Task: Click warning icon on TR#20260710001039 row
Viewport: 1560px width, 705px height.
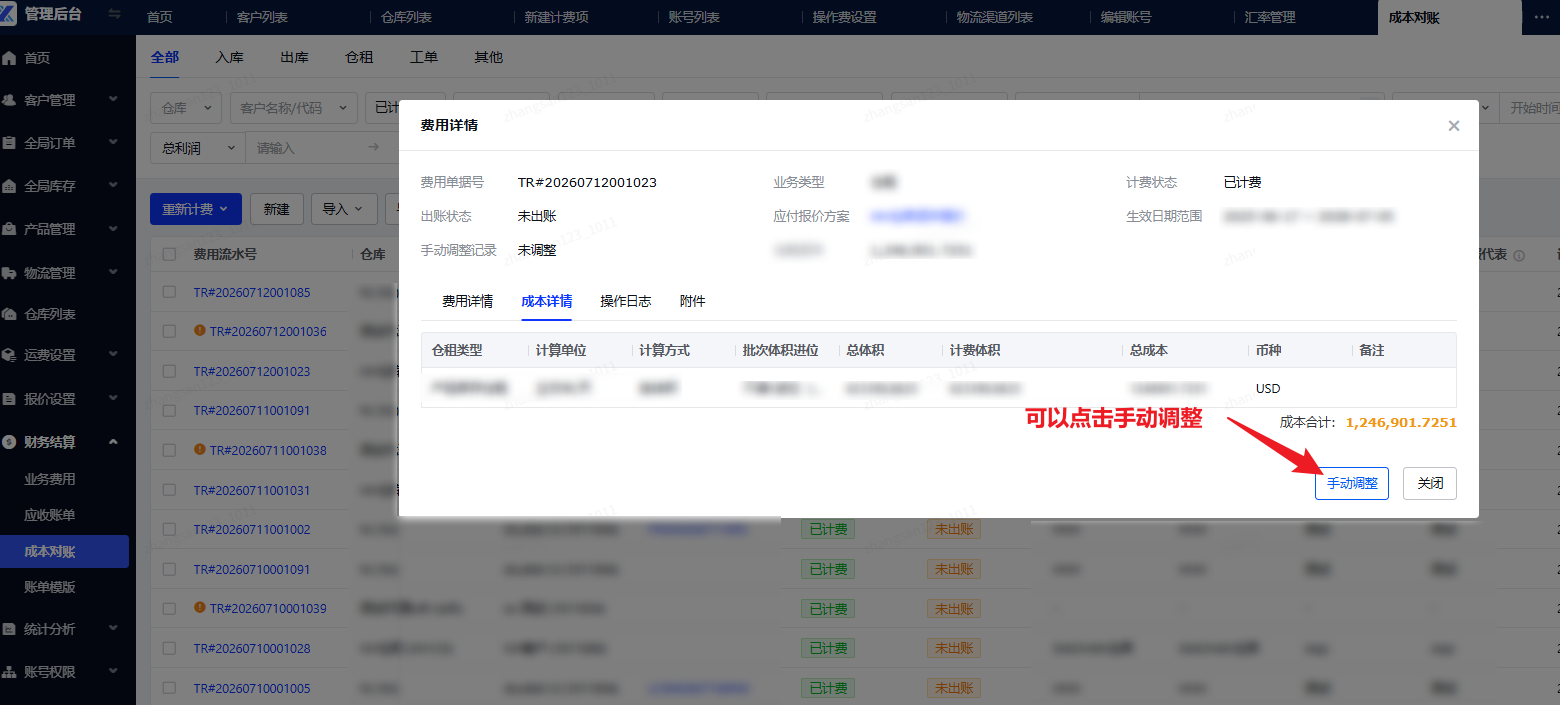Action: point(200,608)
